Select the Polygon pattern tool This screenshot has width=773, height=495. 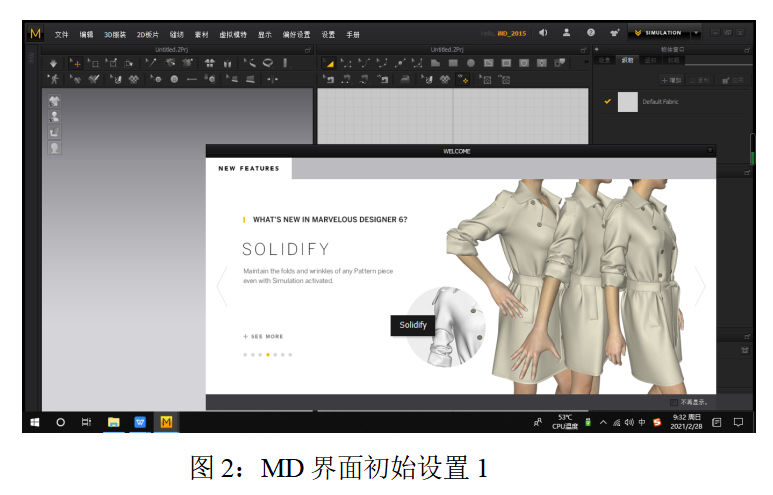click(435, 63)
